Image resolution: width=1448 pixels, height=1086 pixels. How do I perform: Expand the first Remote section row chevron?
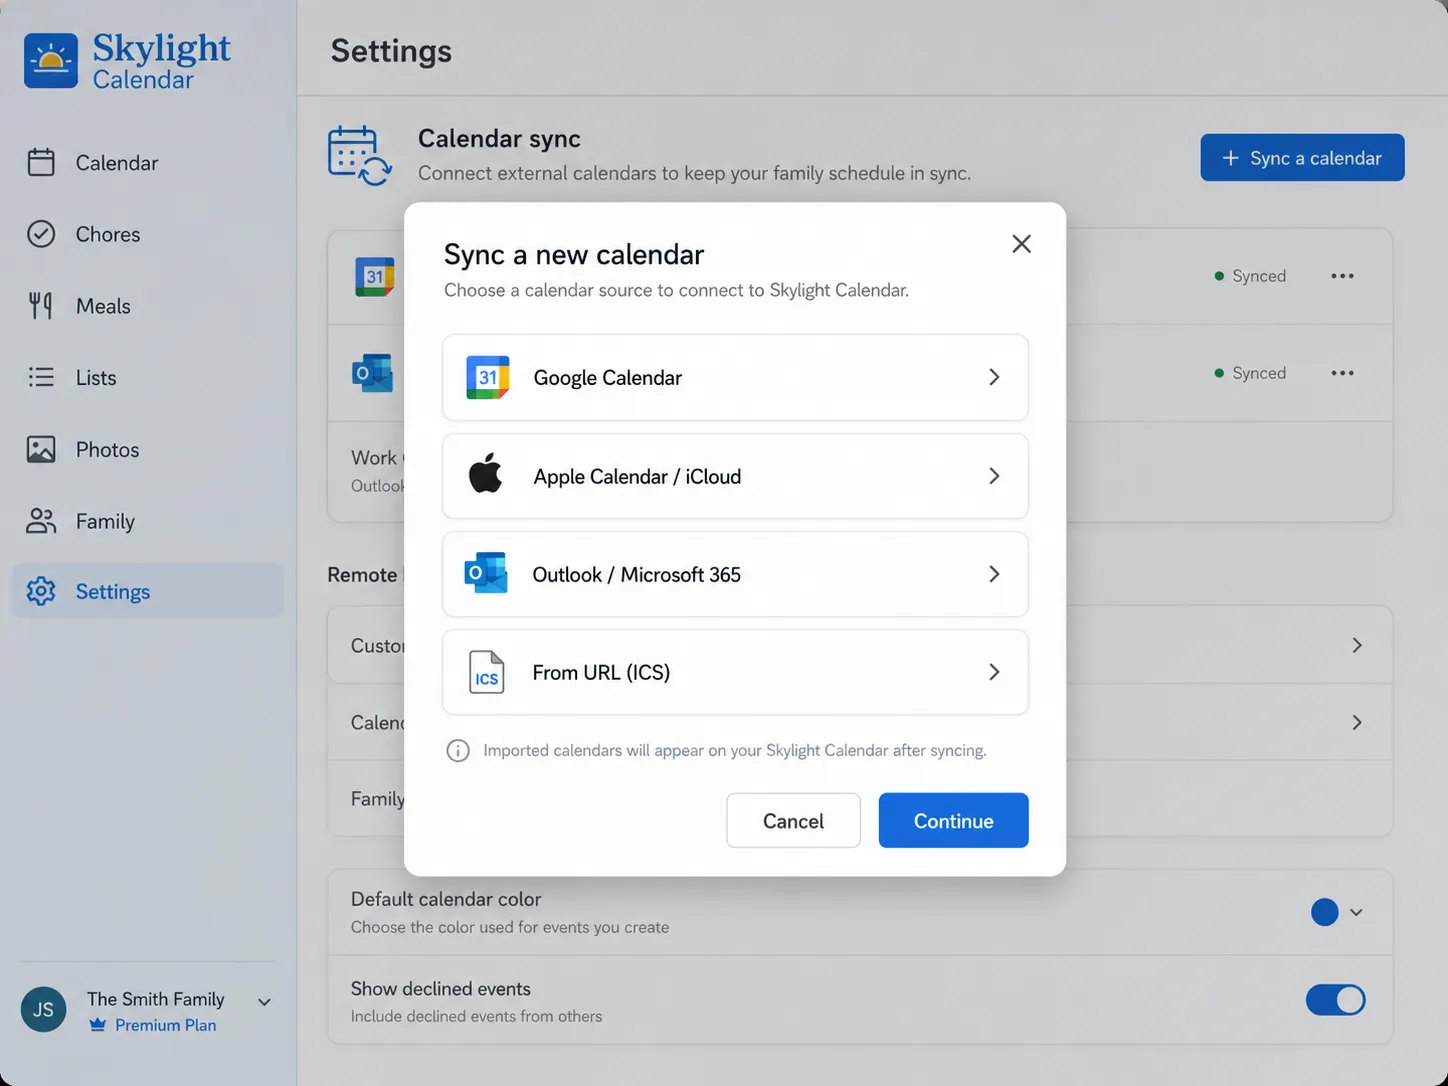tap(1357, 645)
